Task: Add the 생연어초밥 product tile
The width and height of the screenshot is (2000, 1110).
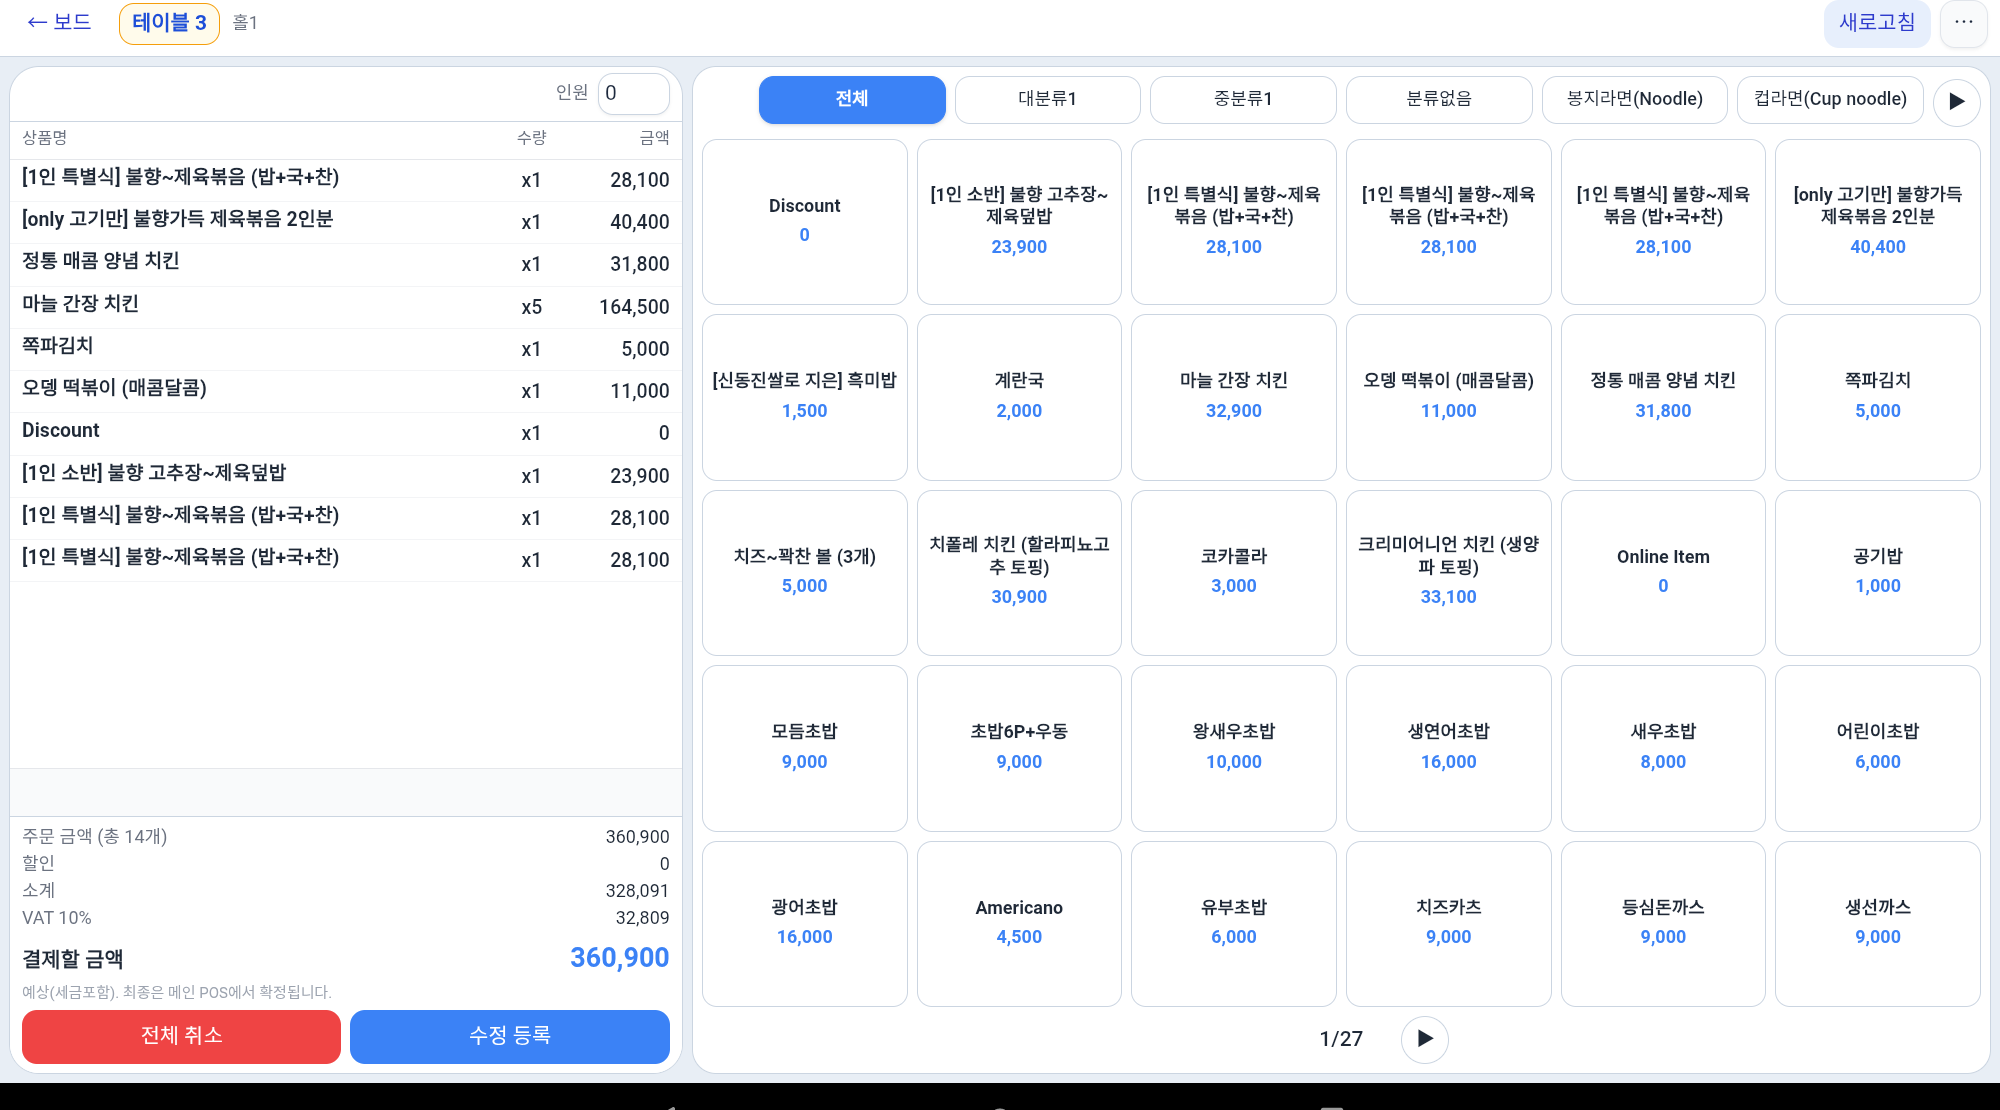Action: coord(1448,748)
